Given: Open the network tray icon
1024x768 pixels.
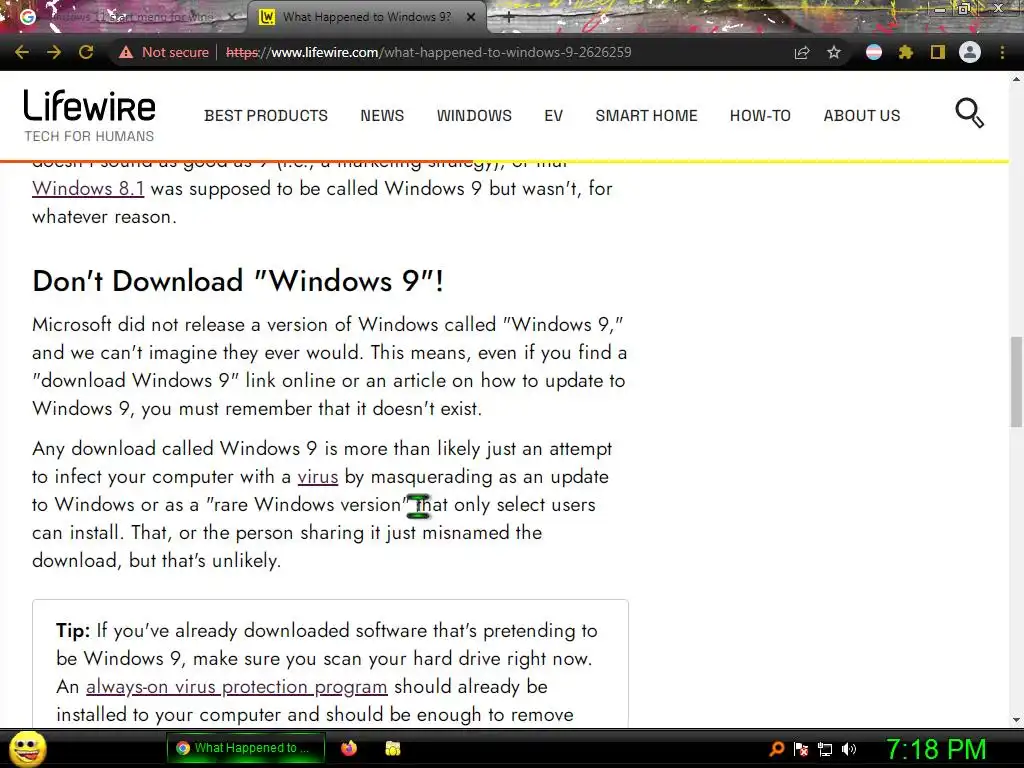Looking at the screenshot, I should click(825, 749).
